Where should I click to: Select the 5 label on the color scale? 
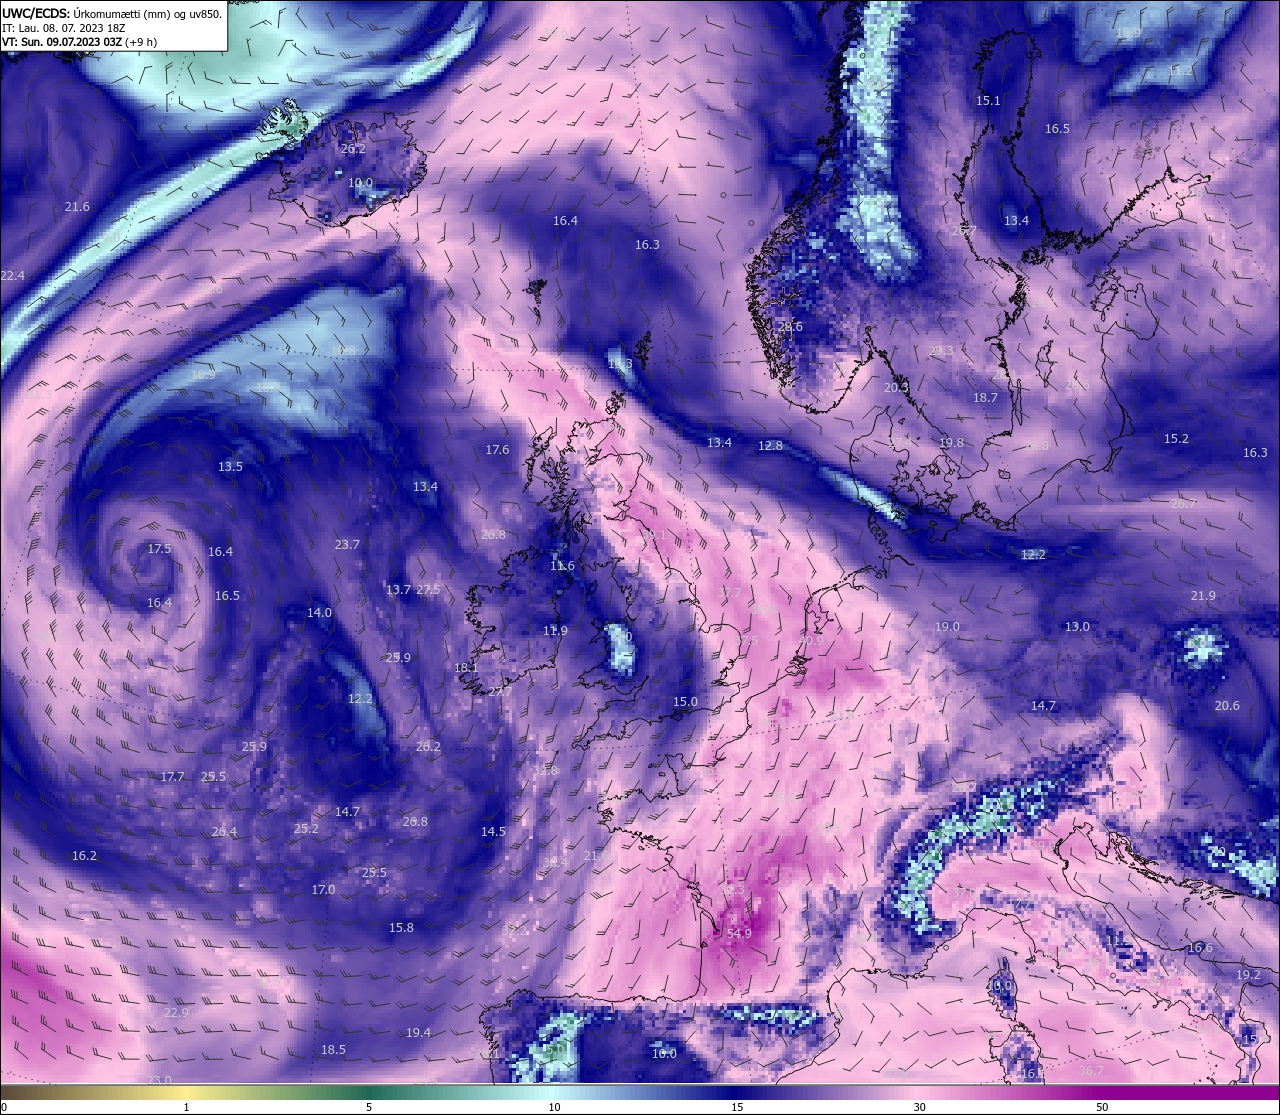[369, 1107]
